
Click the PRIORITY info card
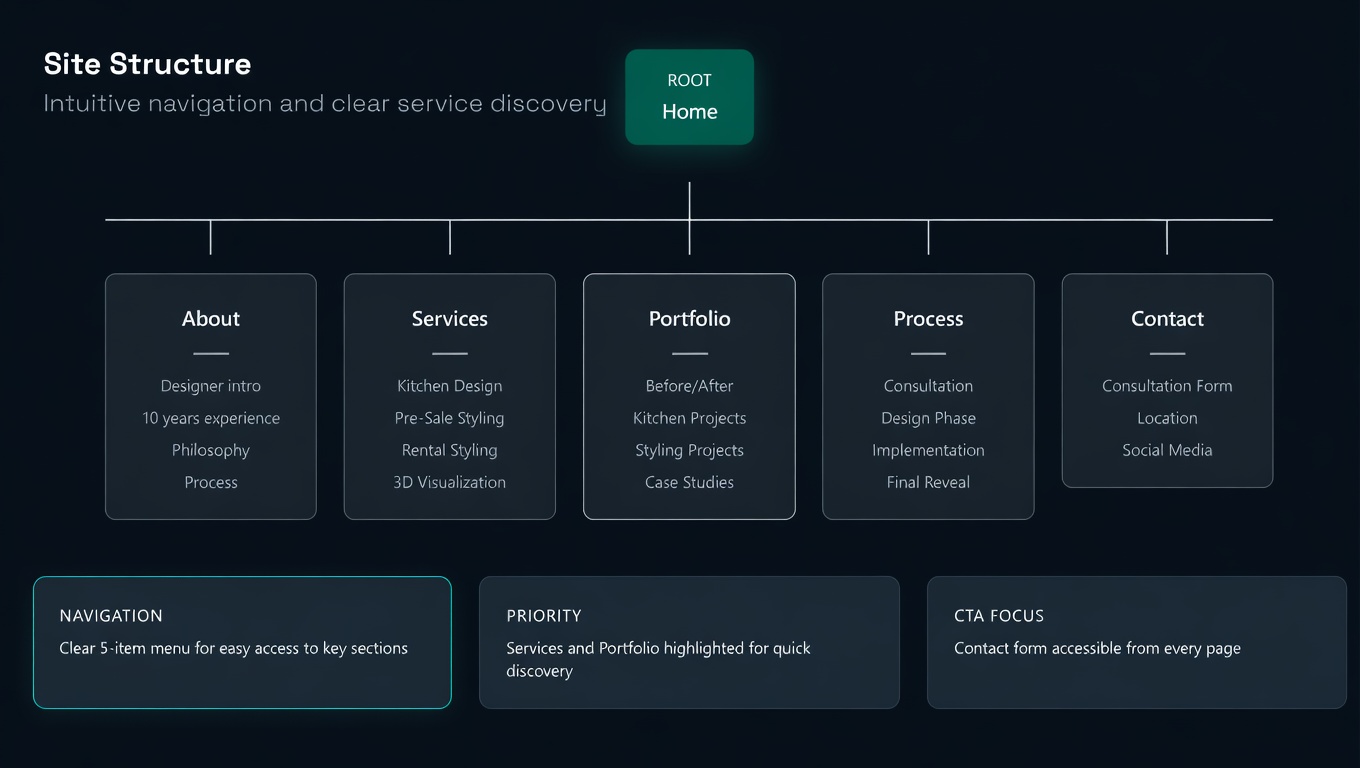point(689,642)
